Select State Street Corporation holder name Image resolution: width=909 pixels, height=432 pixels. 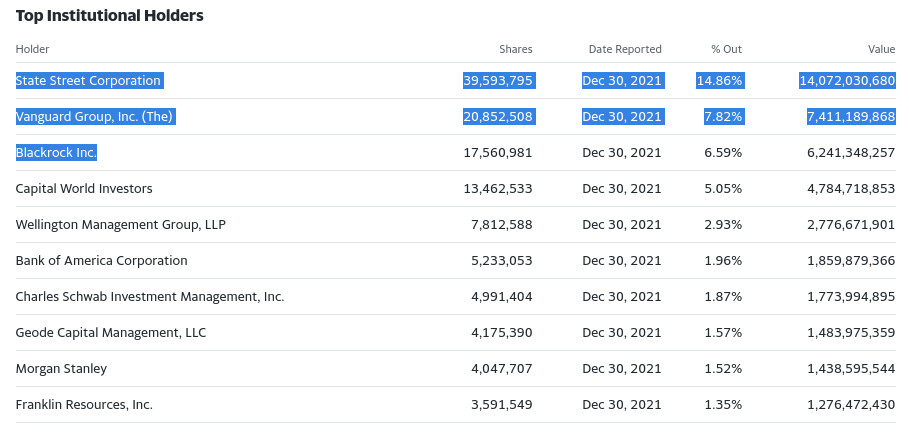88,81
